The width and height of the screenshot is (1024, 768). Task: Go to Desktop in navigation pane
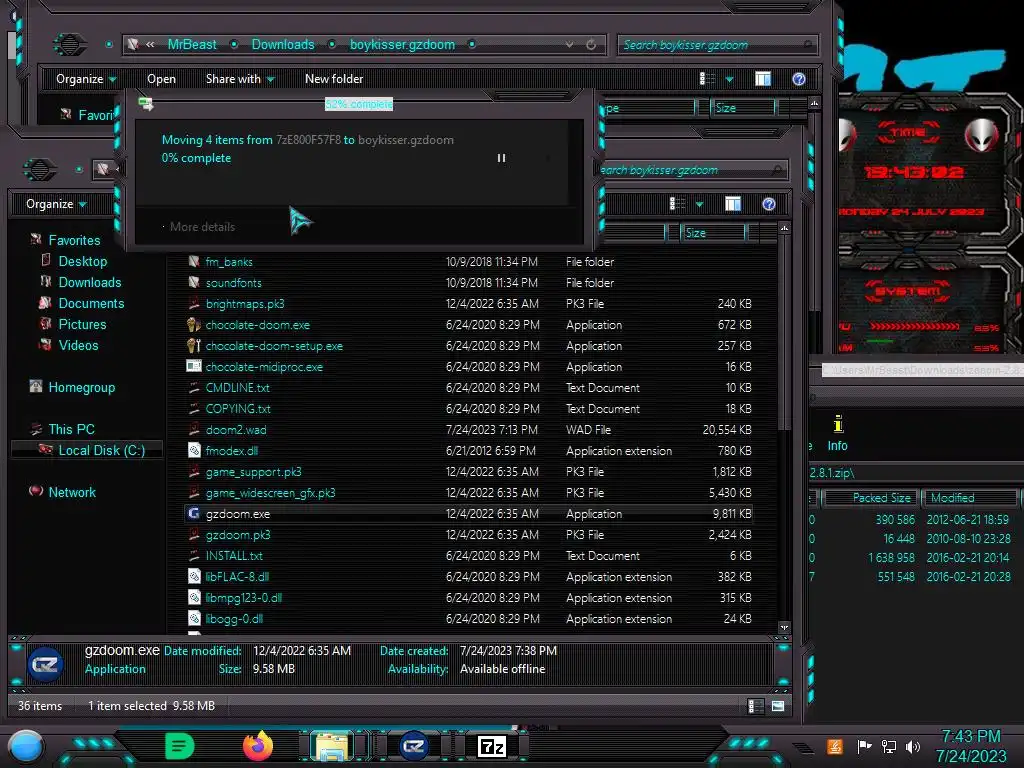(x=82, y=261)
